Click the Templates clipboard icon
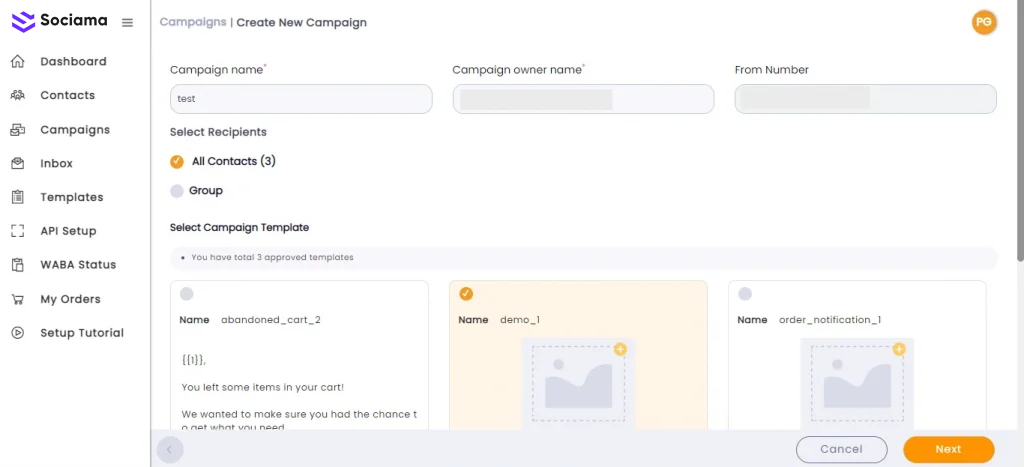This screenshot has width=1024, height=467. point(18,197)
